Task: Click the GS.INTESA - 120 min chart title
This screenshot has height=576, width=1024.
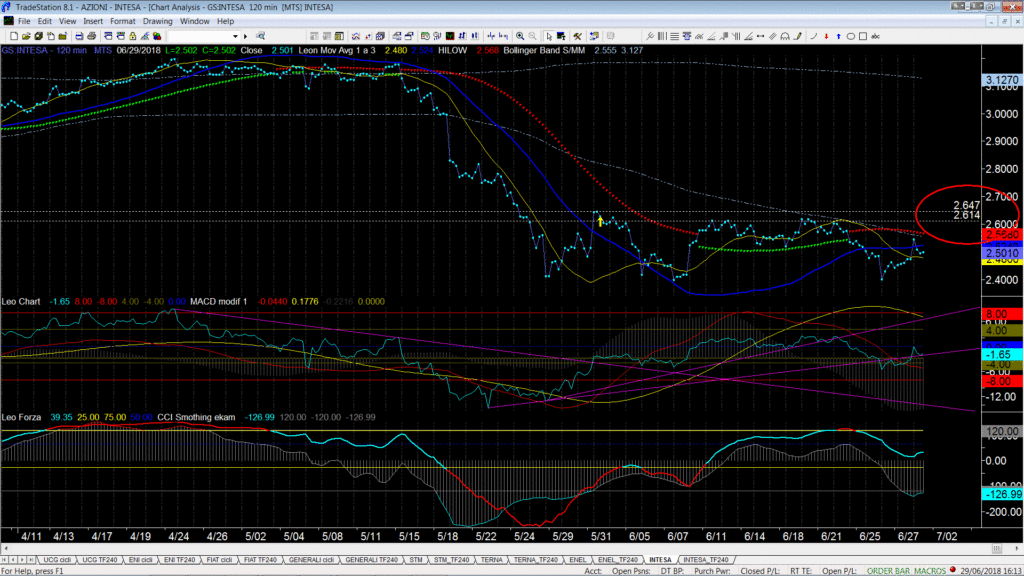Action: (44, 50)
